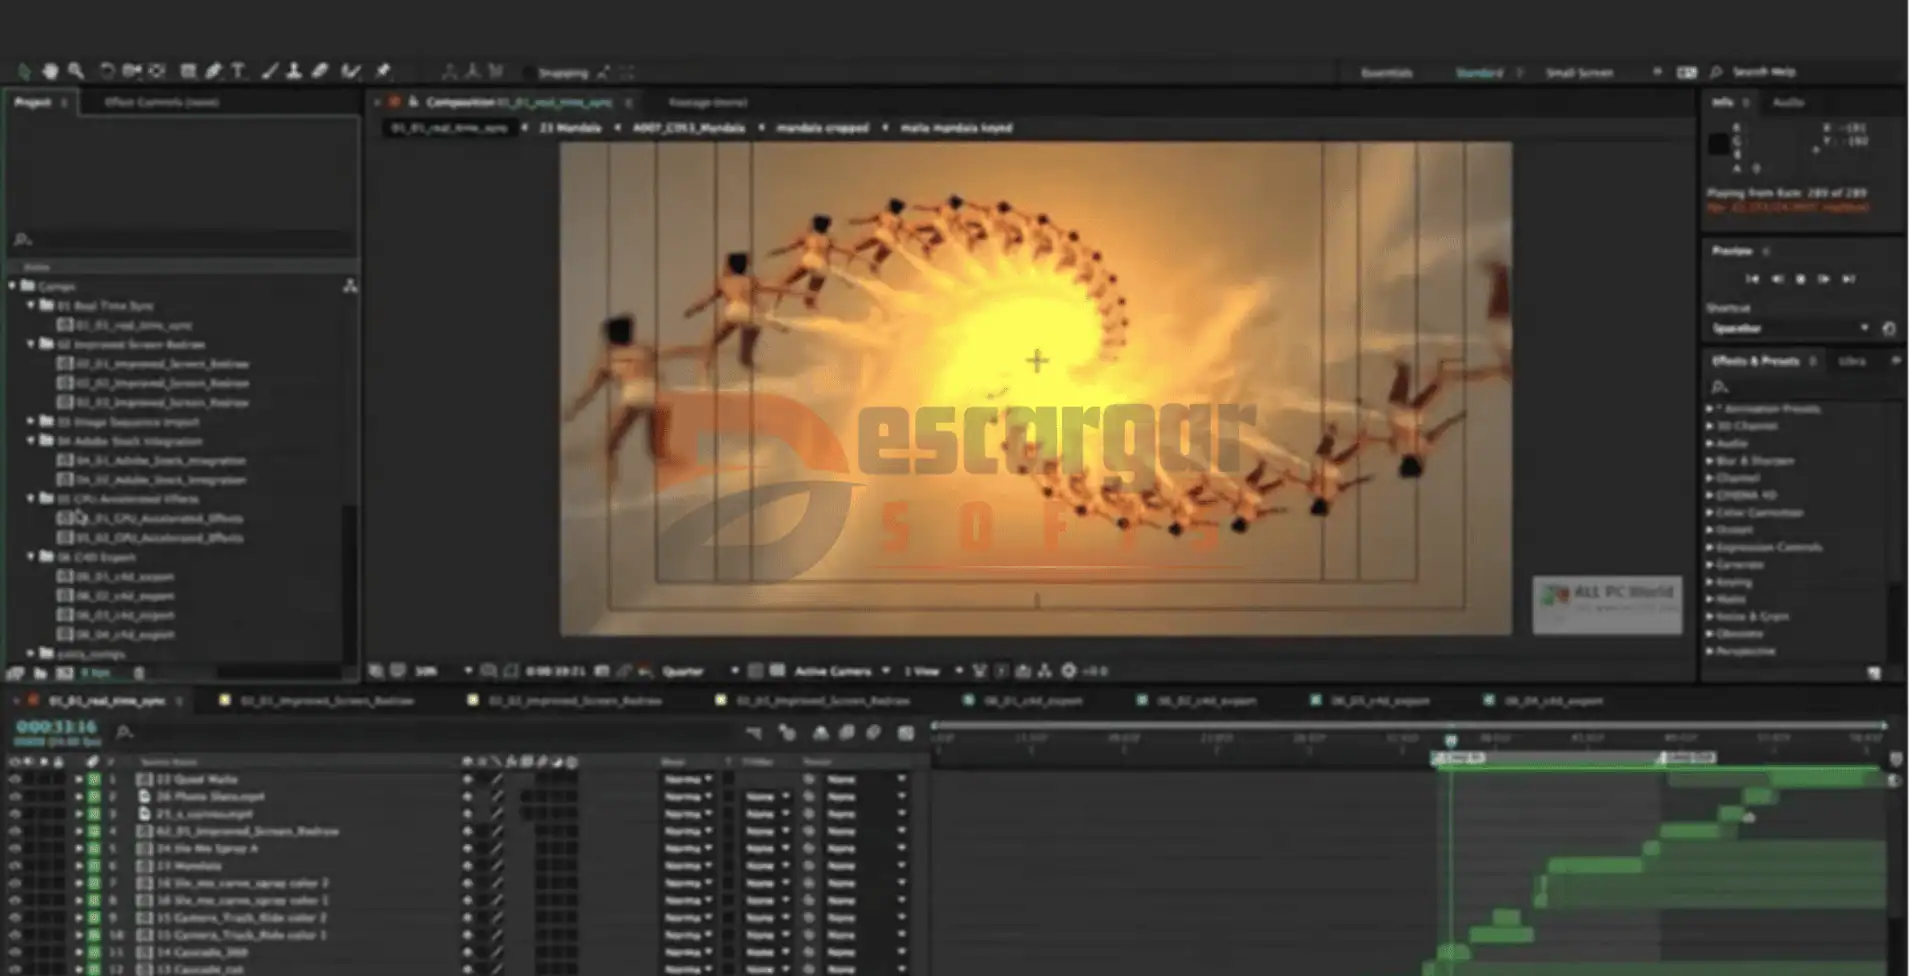Click the workspace panel icon beside Search Help

1687,73
